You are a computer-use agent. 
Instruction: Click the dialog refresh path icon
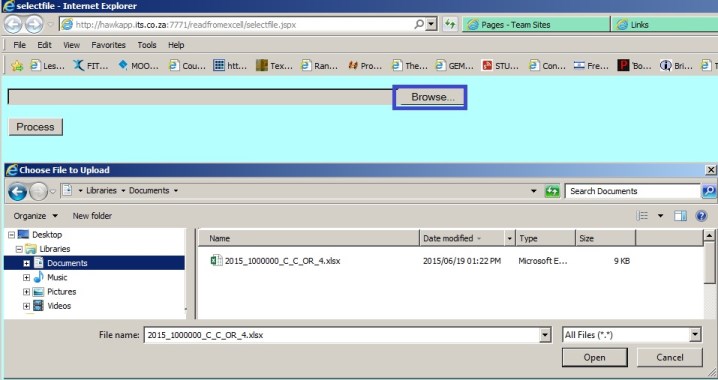click(552, 191)
